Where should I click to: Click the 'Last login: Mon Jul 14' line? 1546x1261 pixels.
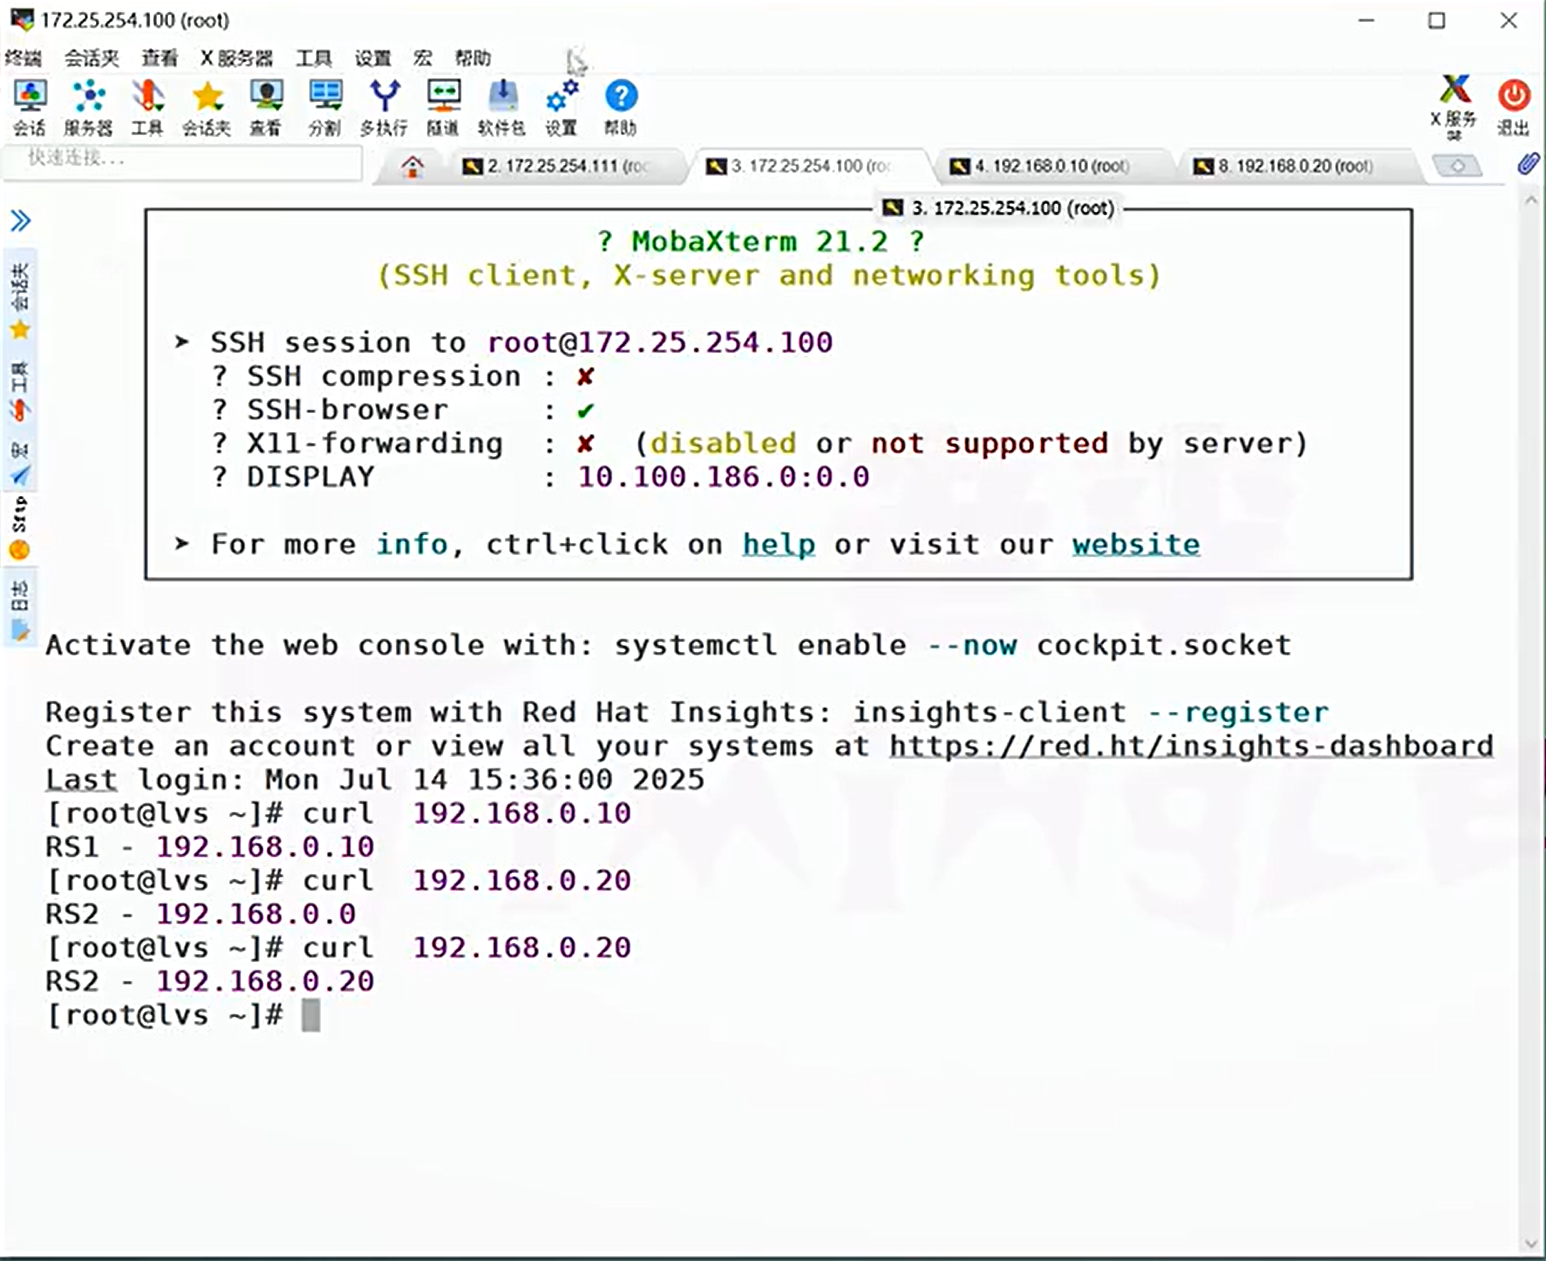click(x=375, y=780)
